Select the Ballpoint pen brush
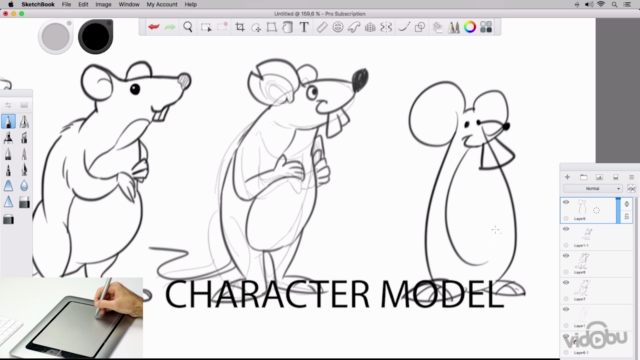Screen dimensions: 640x360 [8, 154]
